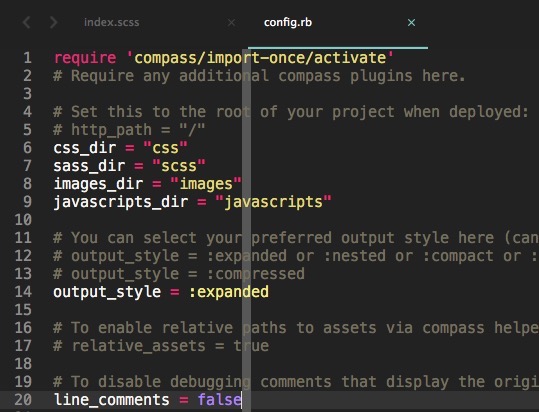Close the config.rb tab
Viewport: 539px width, 412px height.
point(411,23)
